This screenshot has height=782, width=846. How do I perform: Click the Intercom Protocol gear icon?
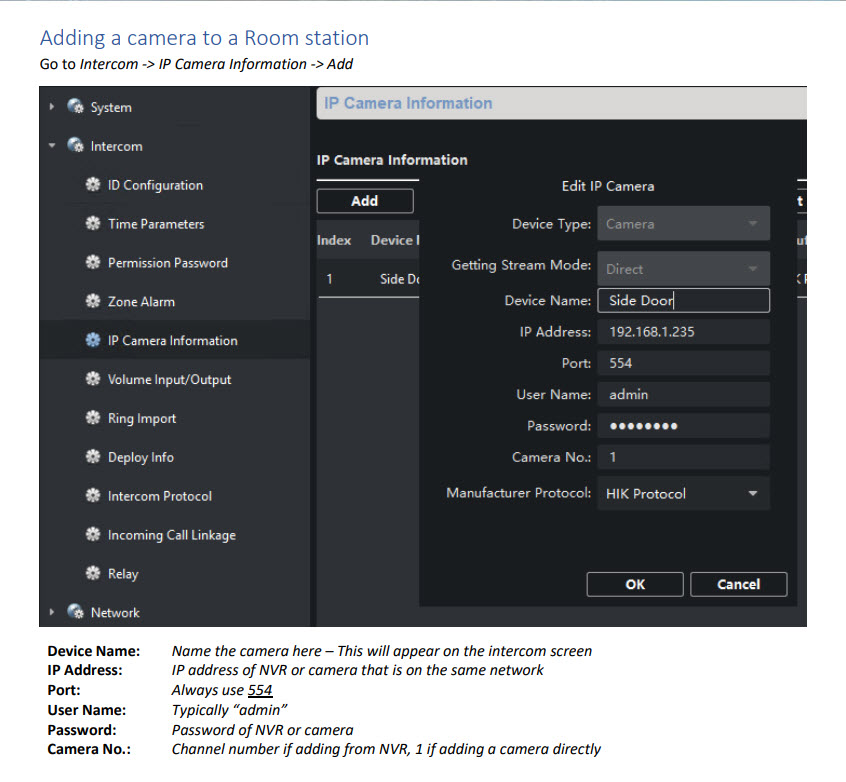[93, 495]
